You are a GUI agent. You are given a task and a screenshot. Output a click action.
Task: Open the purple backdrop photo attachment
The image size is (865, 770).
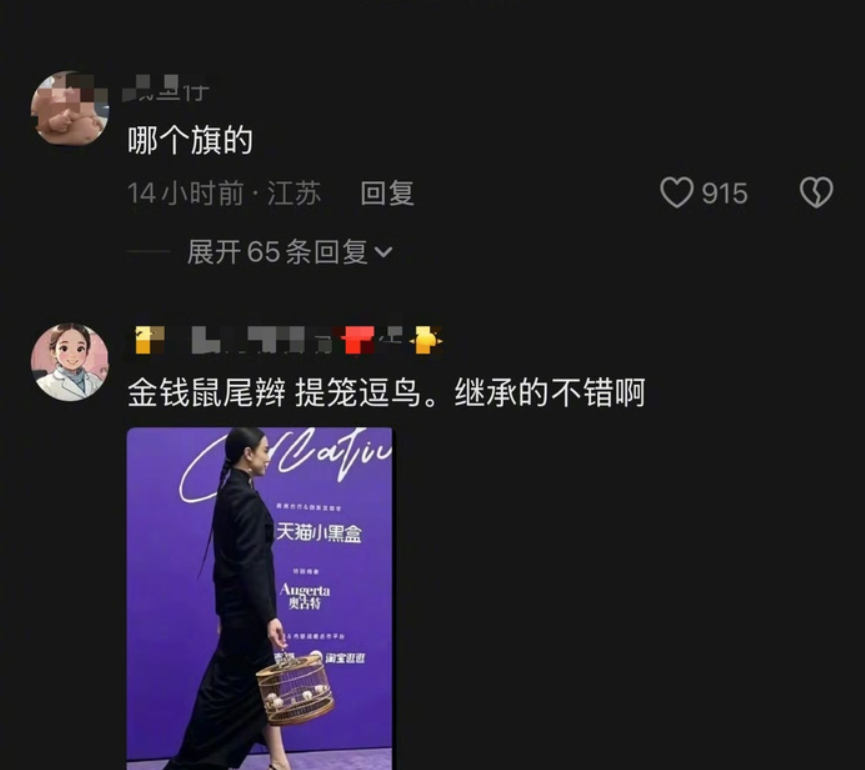(x=260, y=598)
